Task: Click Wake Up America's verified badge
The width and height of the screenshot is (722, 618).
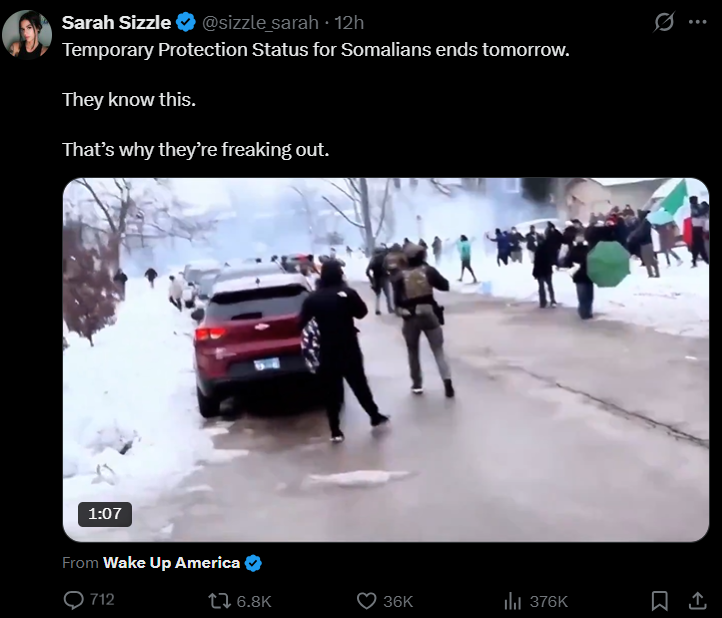Action: [x=253, y=563]
